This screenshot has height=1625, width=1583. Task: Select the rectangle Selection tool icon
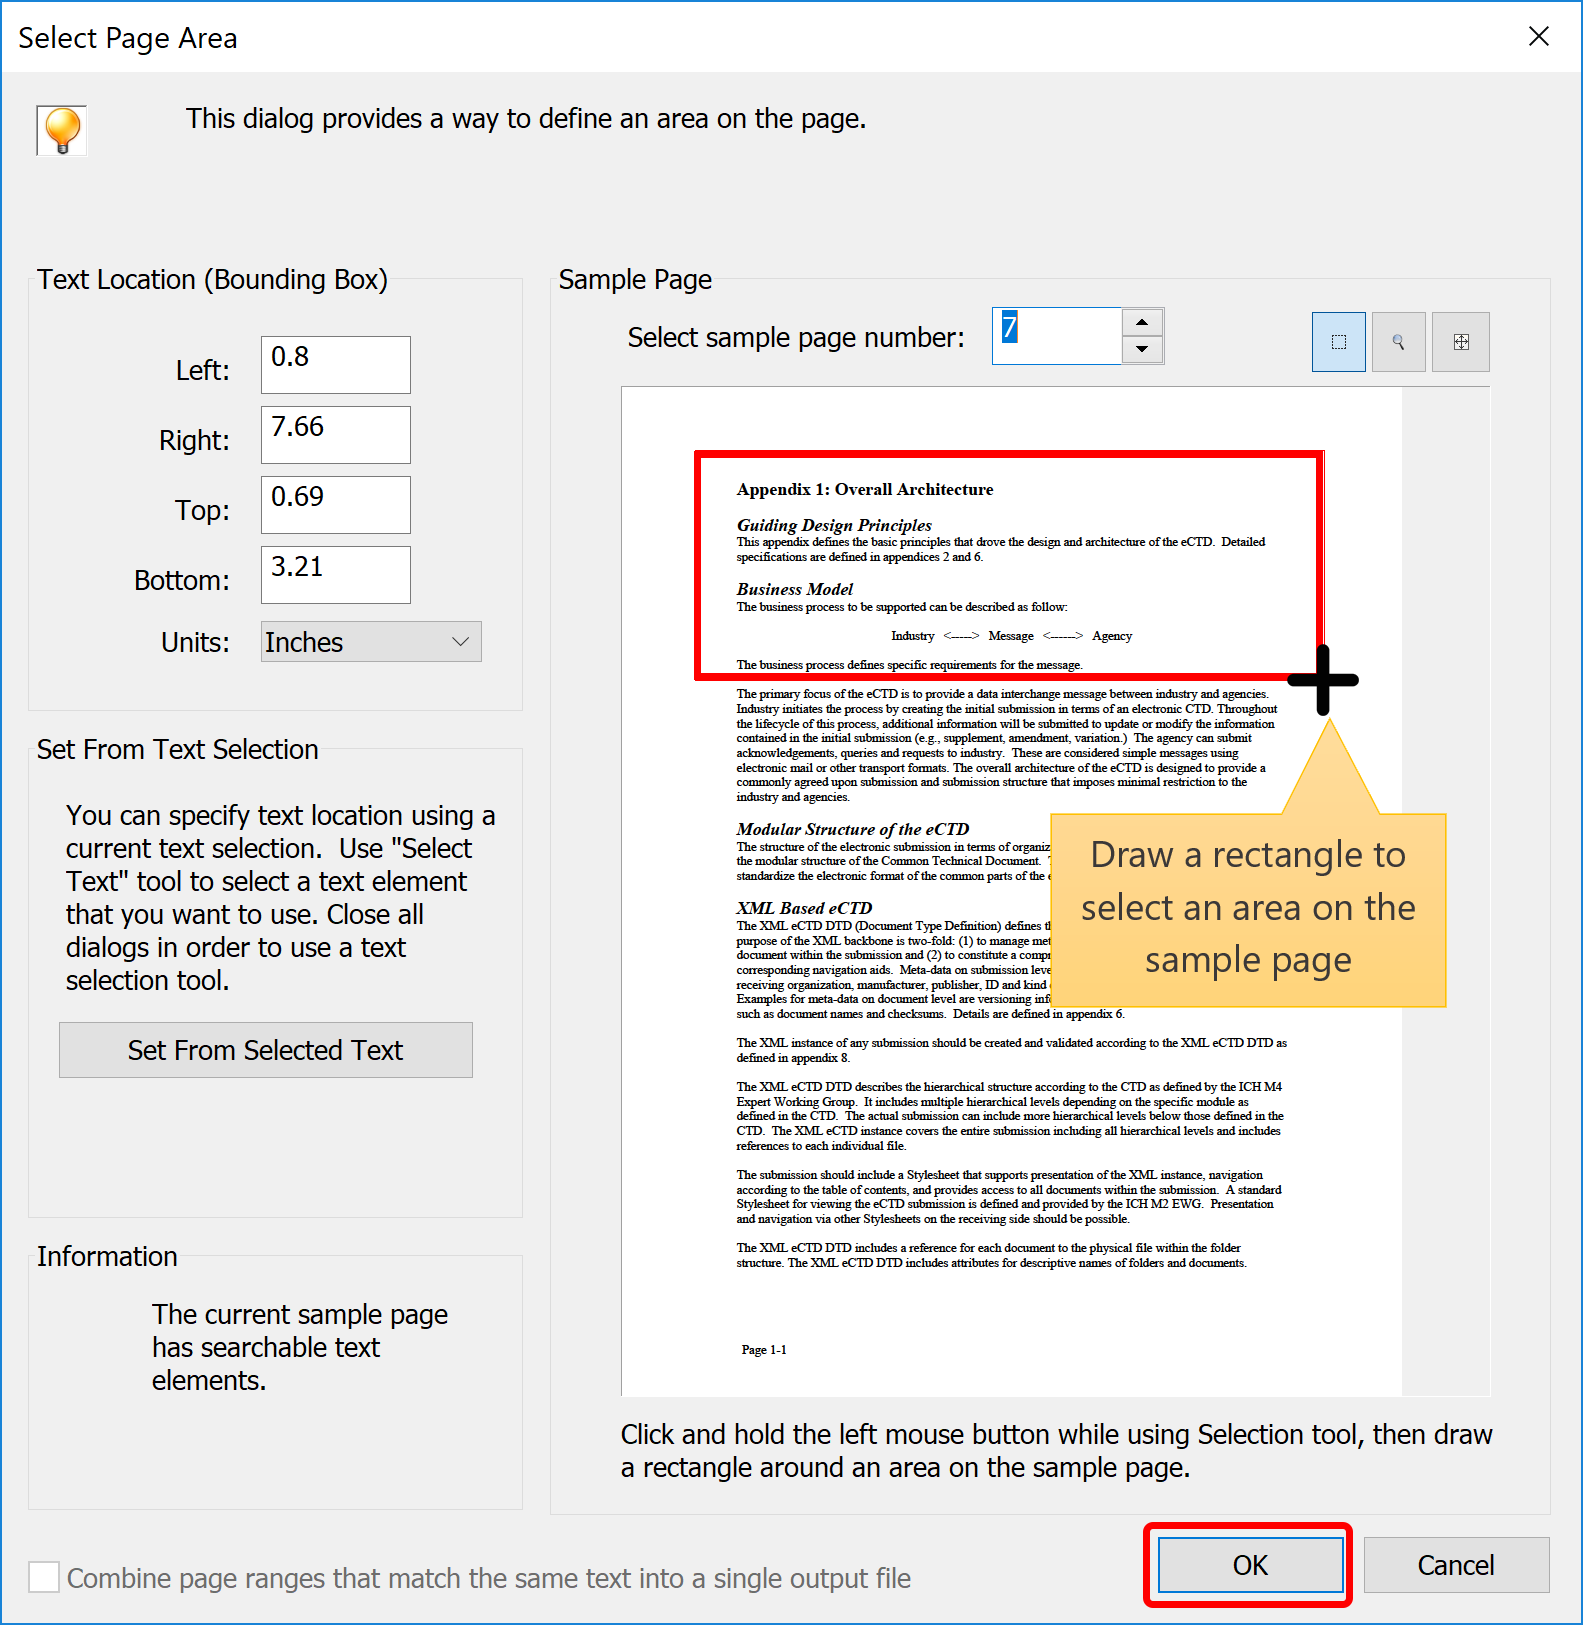tap(1338, 342)
